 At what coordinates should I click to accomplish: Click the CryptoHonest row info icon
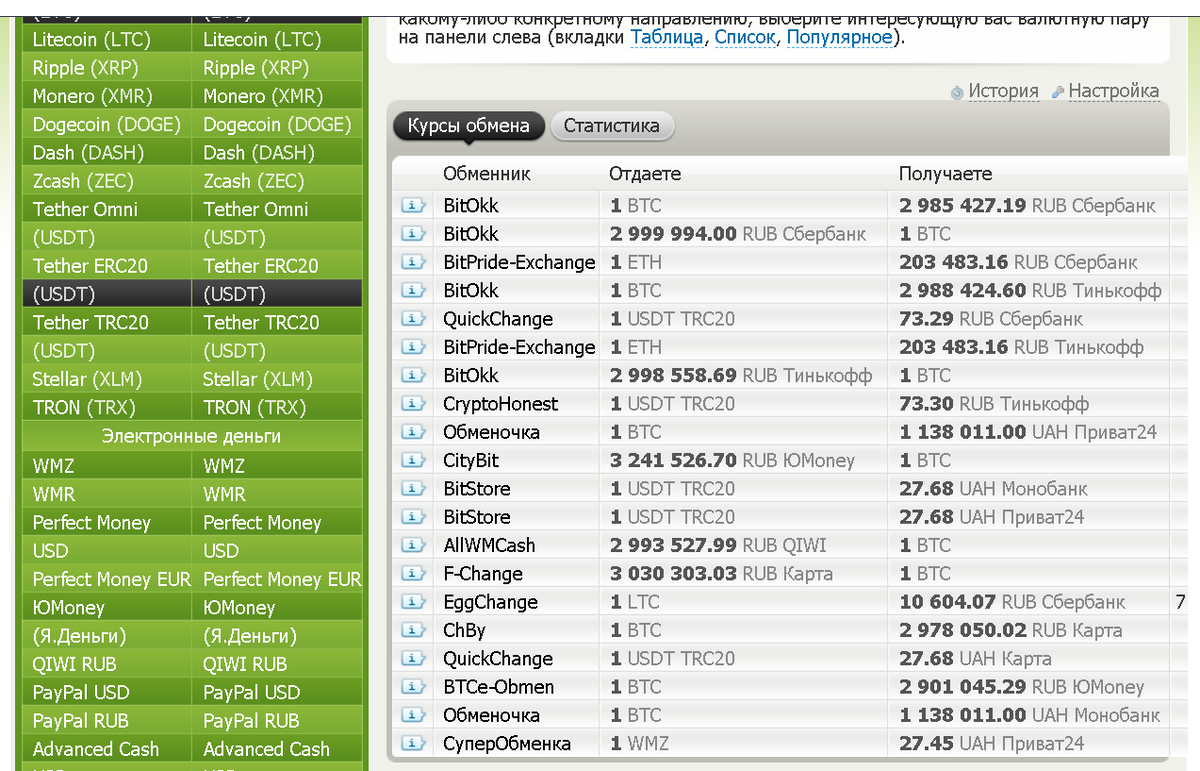(413, 404)
